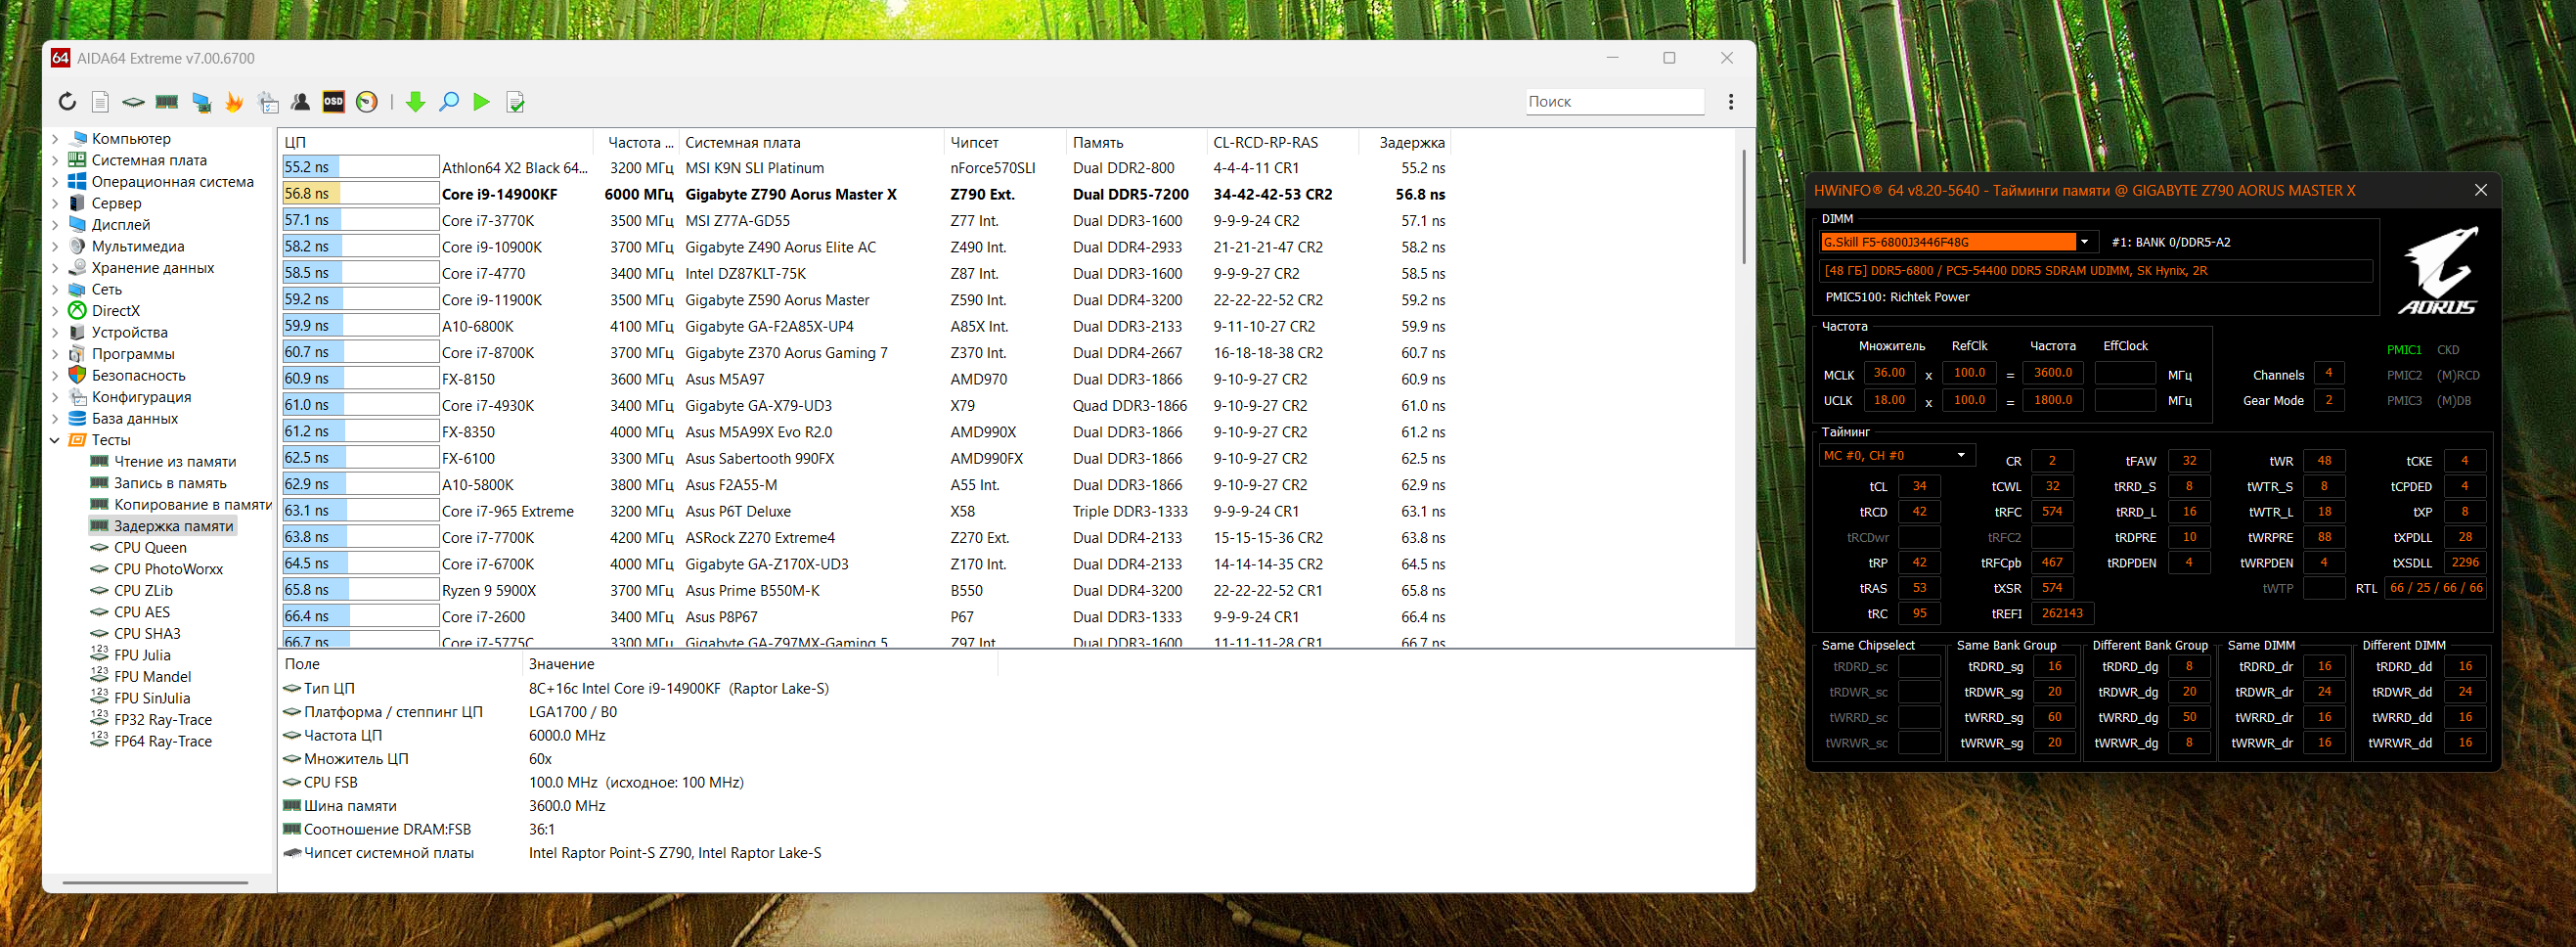2576x947 pixels.
Task: Collapse the Тесты tree node
Action: coord(55,440)
